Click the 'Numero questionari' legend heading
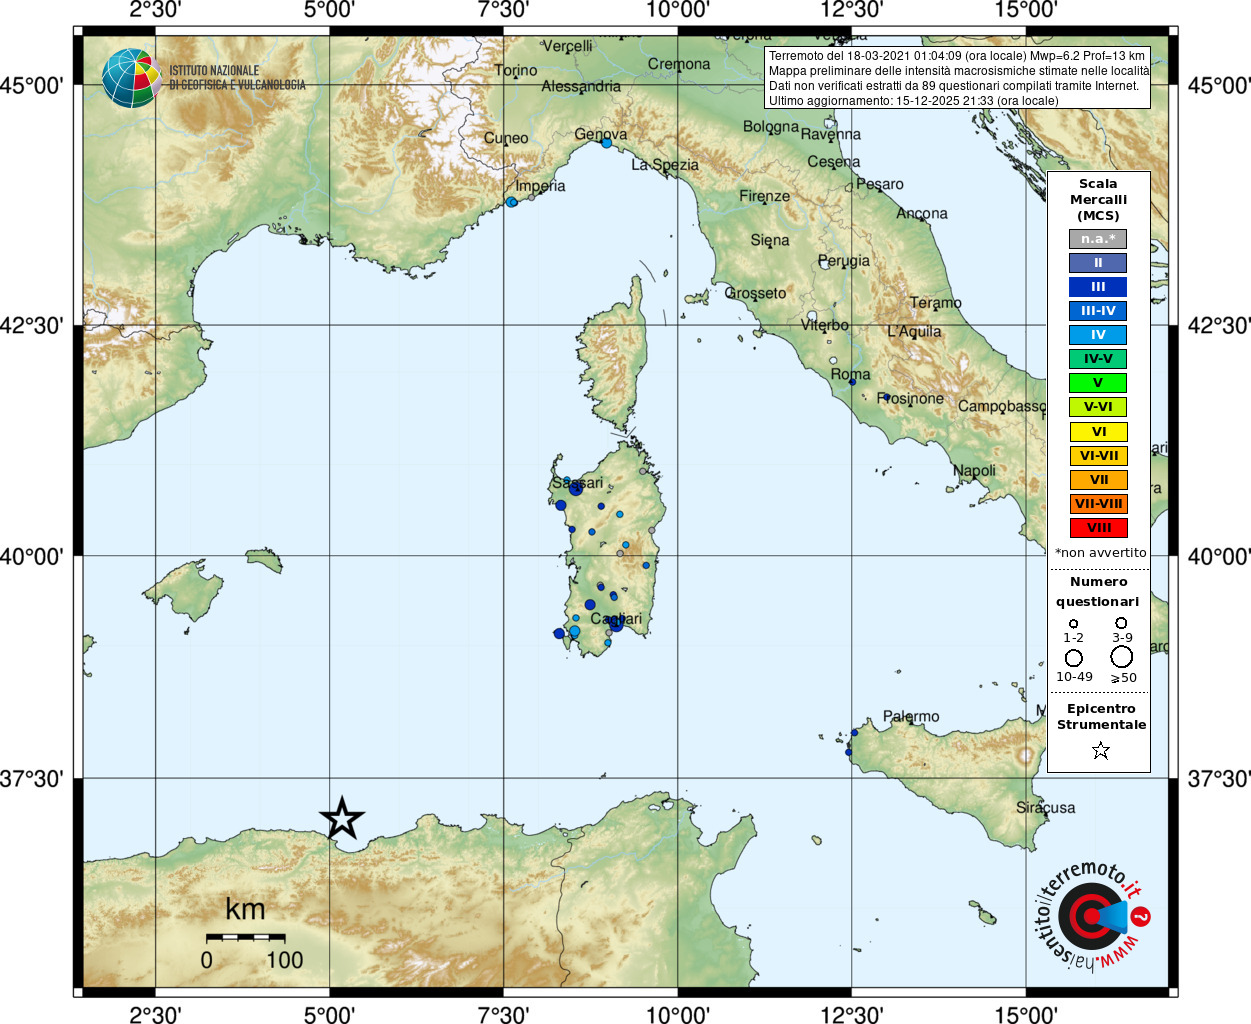Screen dimensions: 1251x1024 tap(1098, 591)
